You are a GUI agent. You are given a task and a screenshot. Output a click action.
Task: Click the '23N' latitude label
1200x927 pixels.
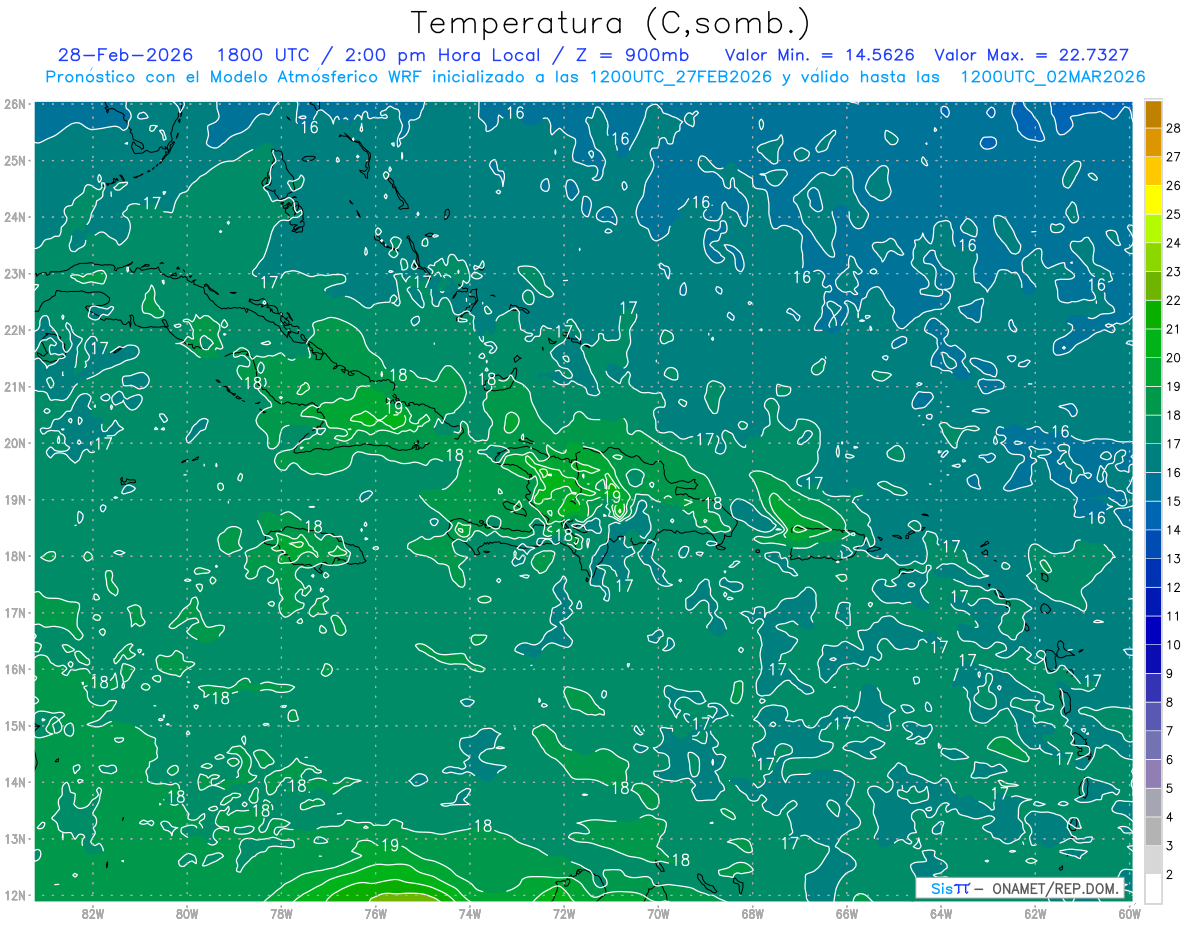point(14,273)
